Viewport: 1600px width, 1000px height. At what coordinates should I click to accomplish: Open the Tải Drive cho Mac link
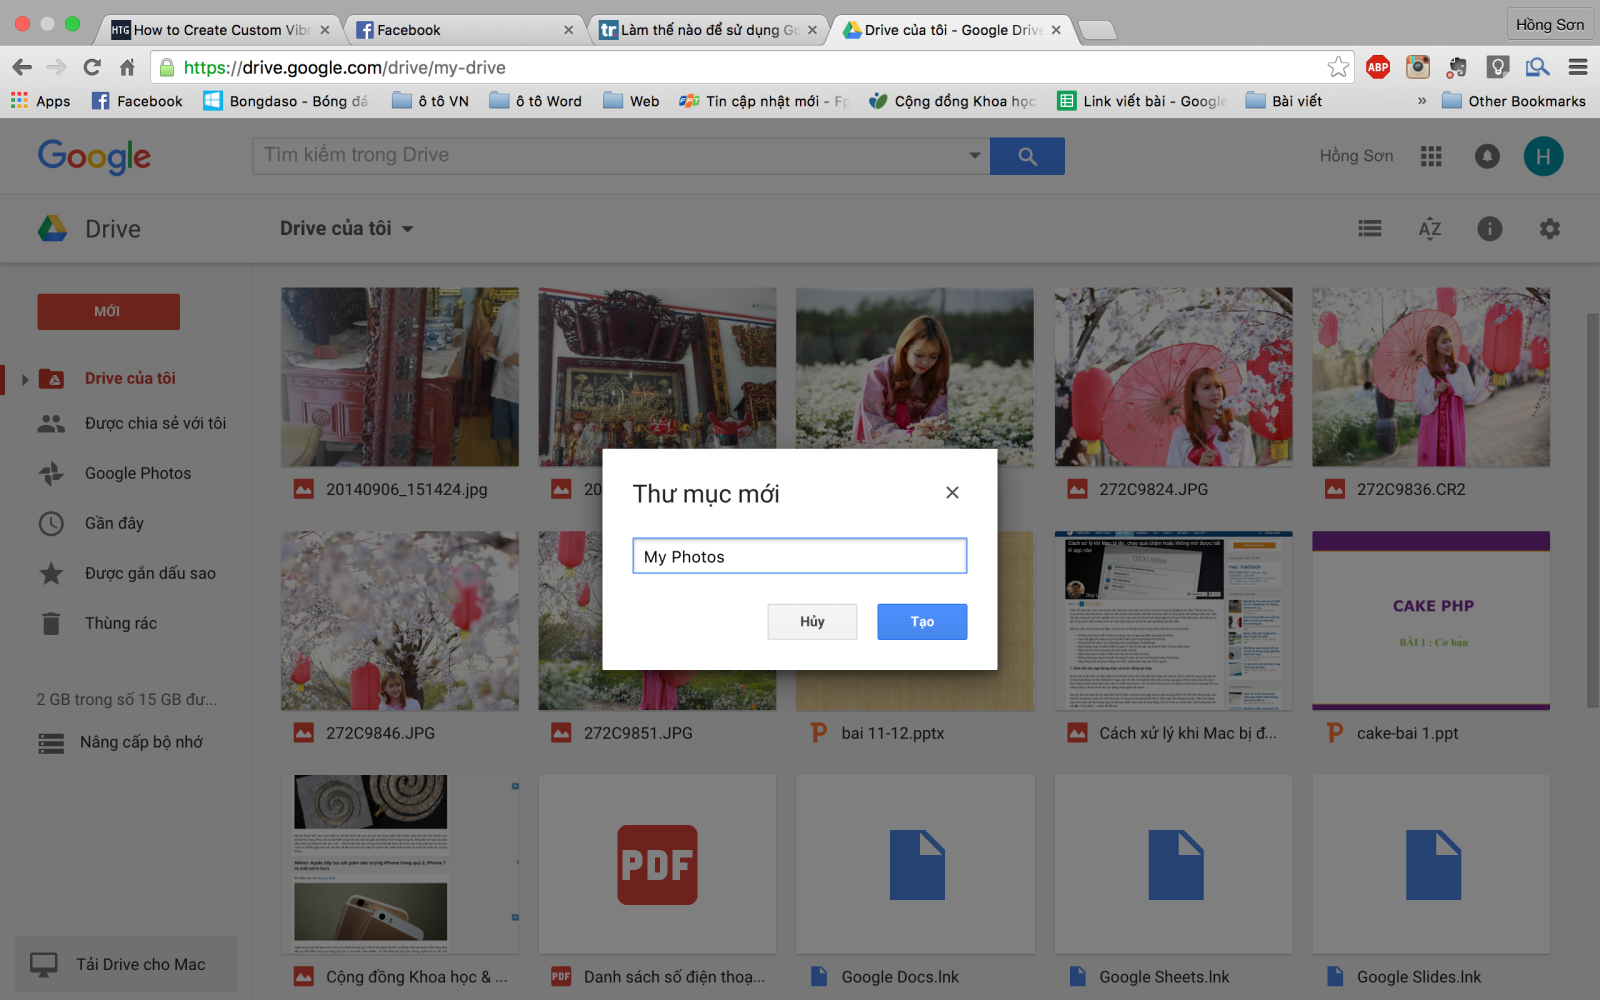[x=141, y=964]
